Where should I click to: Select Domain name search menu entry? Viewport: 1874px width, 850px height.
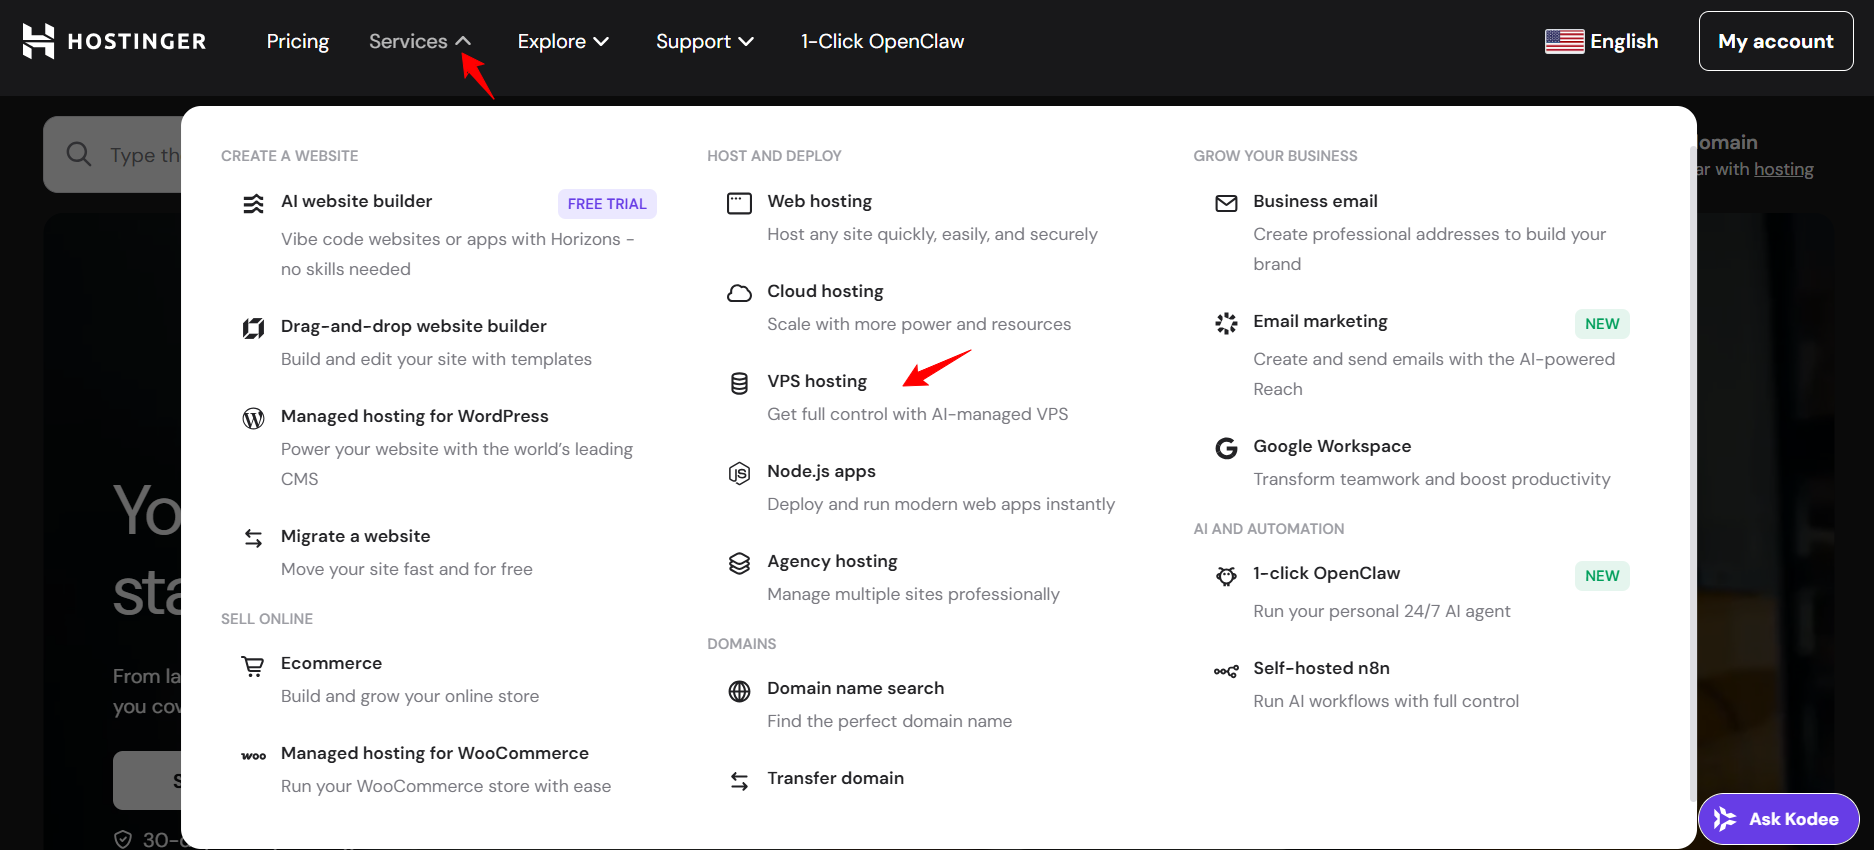[856, 688]
